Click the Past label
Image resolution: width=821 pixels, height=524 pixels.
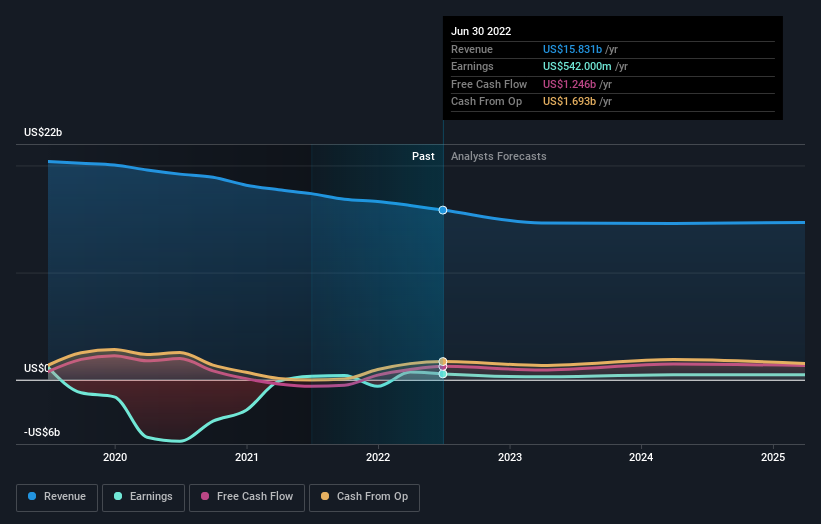[x=423, y=157]
